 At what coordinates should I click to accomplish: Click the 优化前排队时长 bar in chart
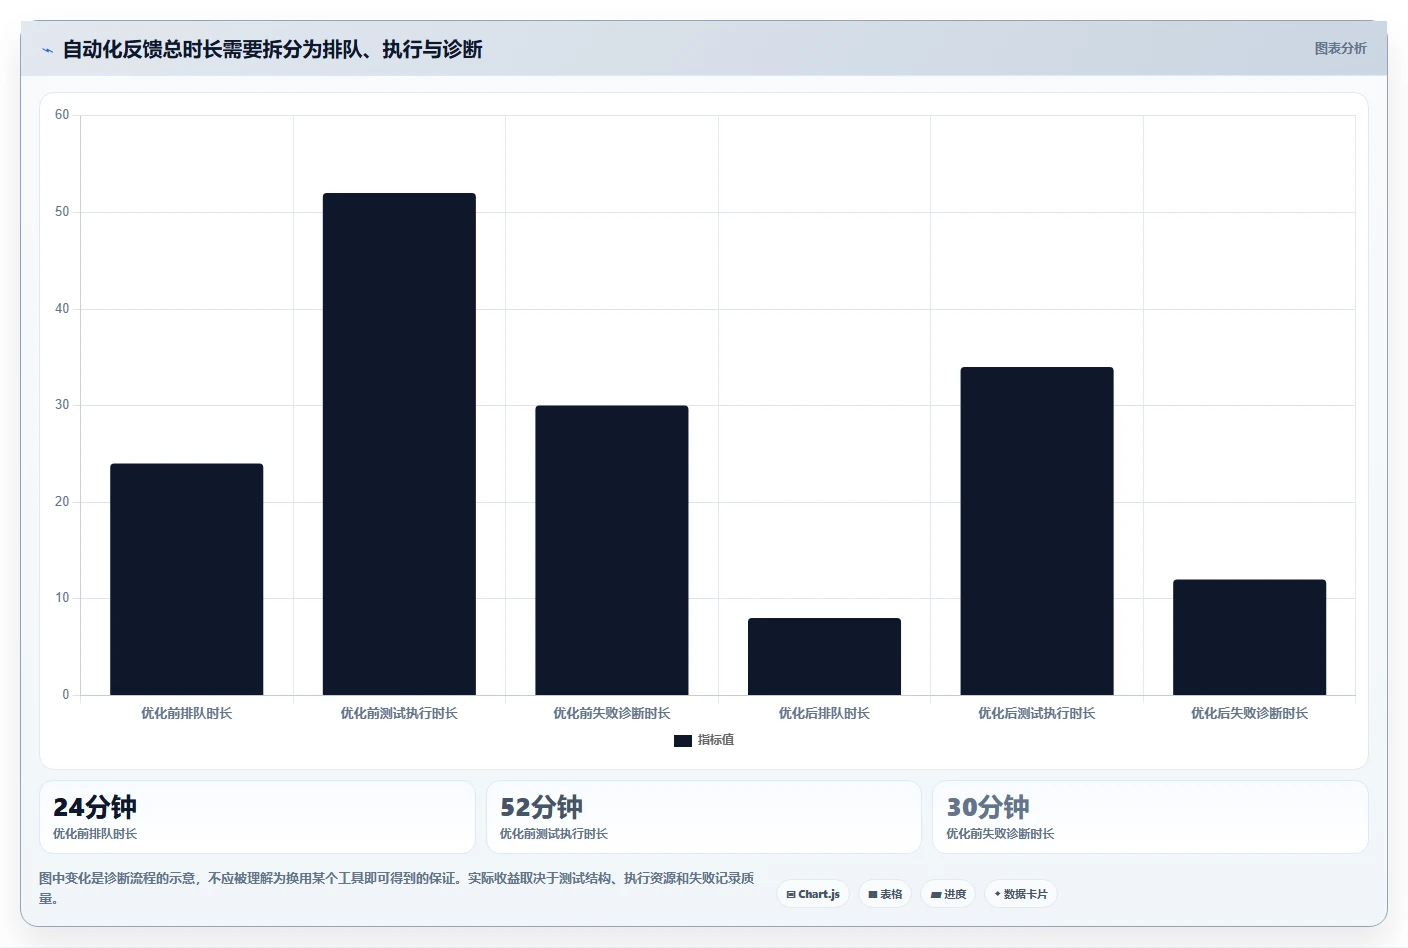pos(187,579)
